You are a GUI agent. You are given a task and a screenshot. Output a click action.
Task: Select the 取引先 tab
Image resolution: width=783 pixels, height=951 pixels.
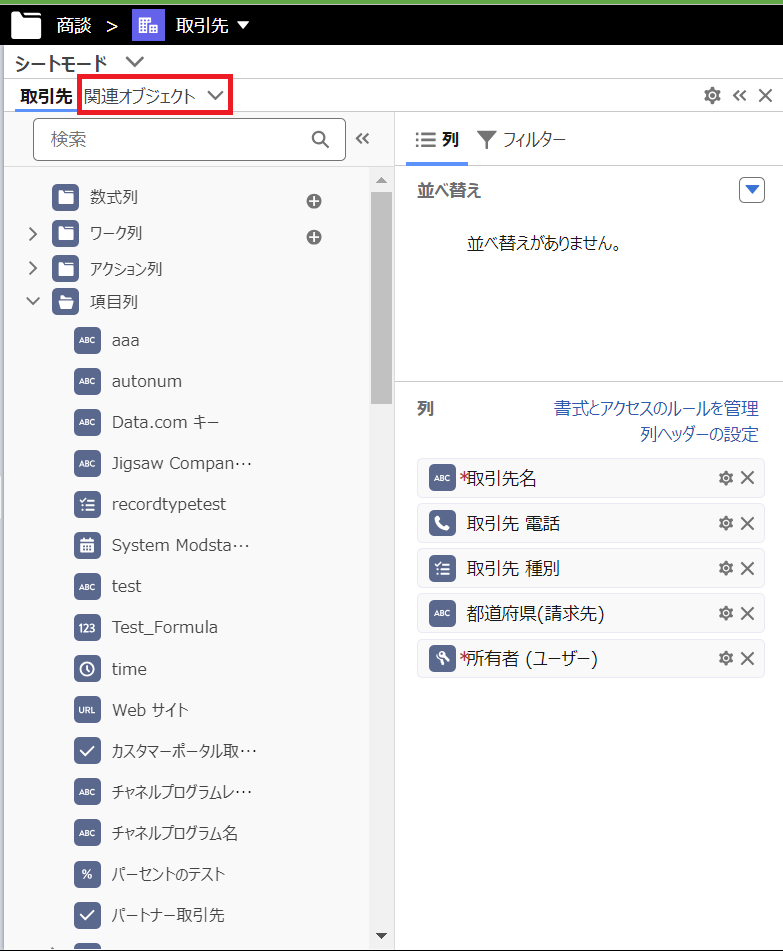(46, 96)
